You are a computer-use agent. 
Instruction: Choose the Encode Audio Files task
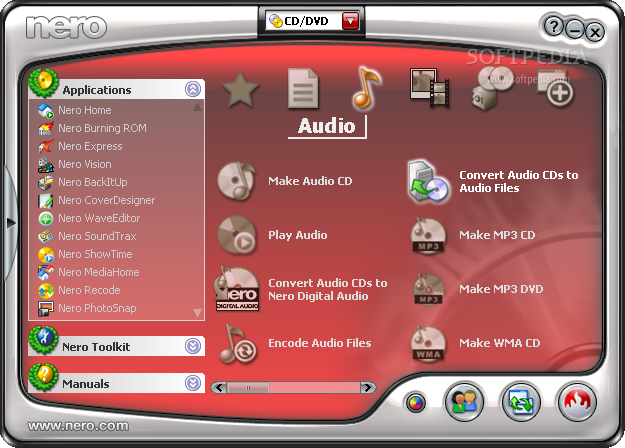pos(320,343)
